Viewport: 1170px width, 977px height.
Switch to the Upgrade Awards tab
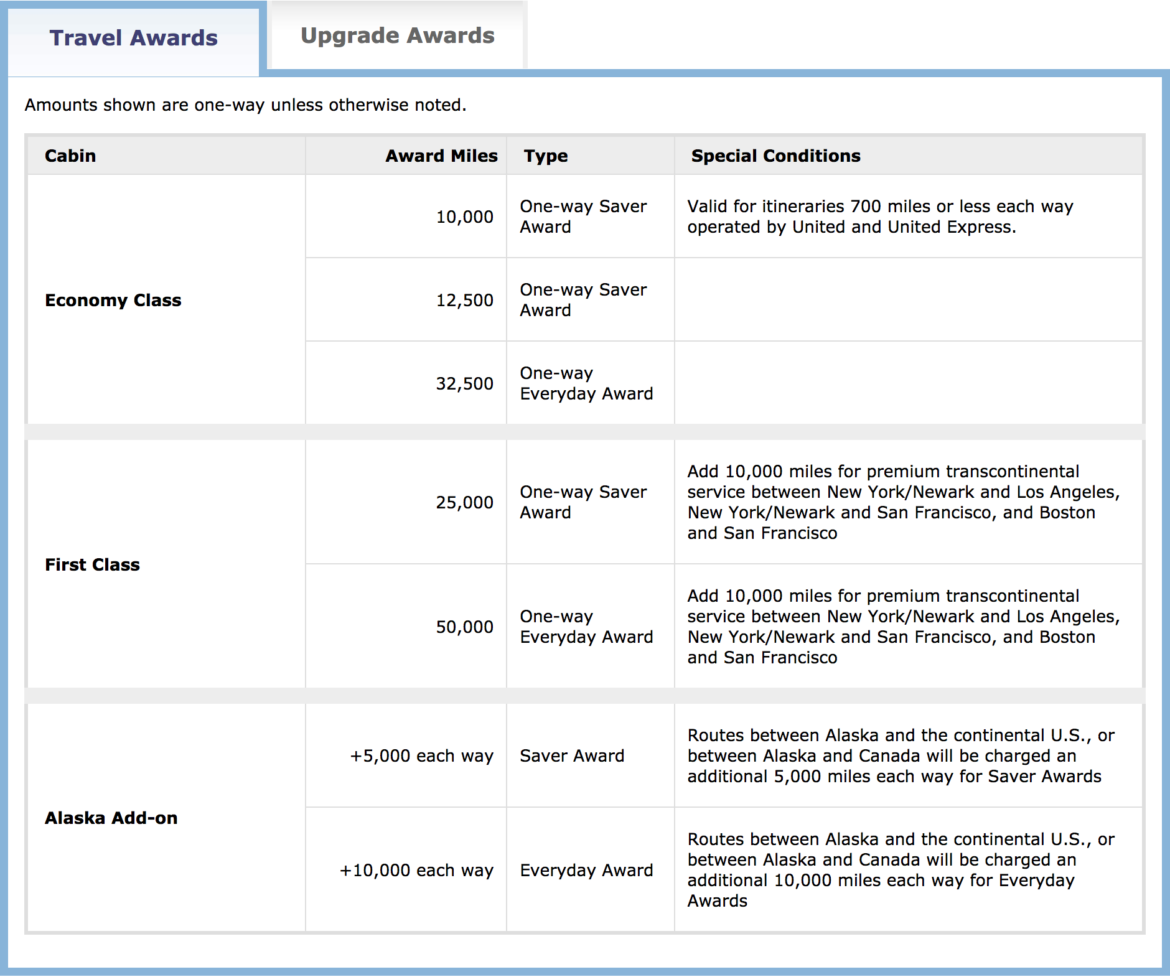coord(396,35)
